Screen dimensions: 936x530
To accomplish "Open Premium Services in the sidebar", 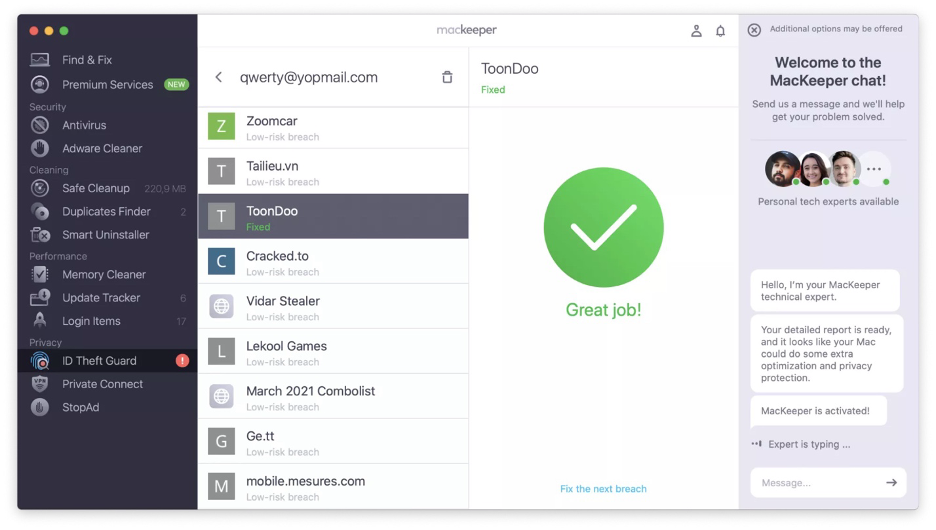I will (x=107, y=85).
